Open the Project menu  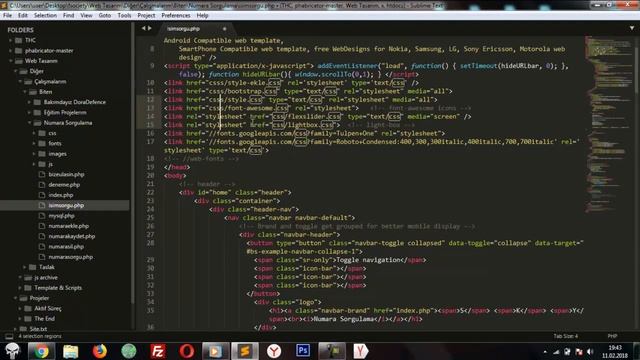tap(146, 16)
